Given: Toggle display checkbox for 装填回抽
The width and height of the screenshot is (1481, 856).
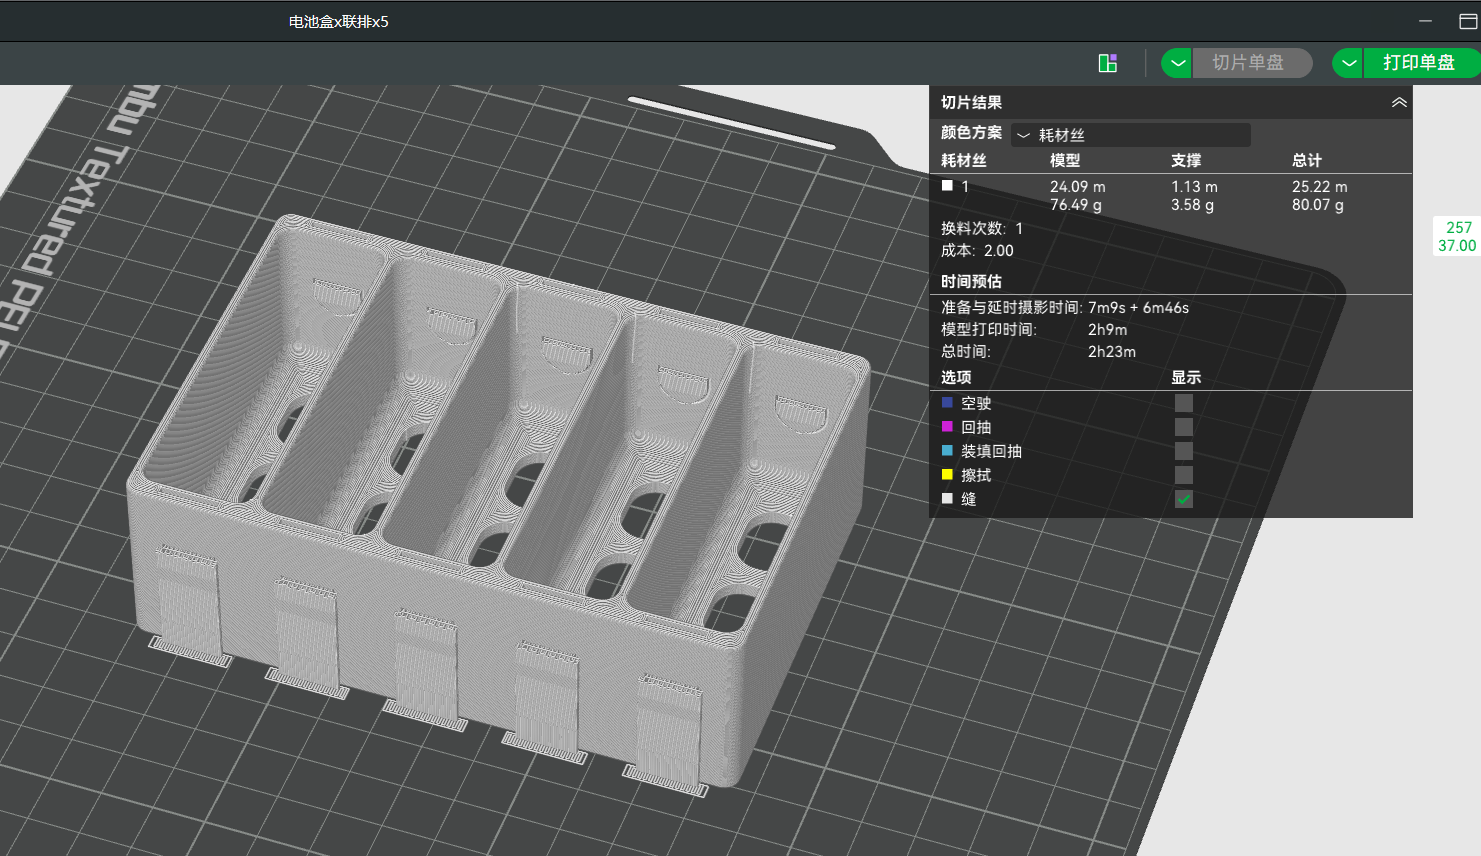Looking at the screenshot, I should 1184,451.
